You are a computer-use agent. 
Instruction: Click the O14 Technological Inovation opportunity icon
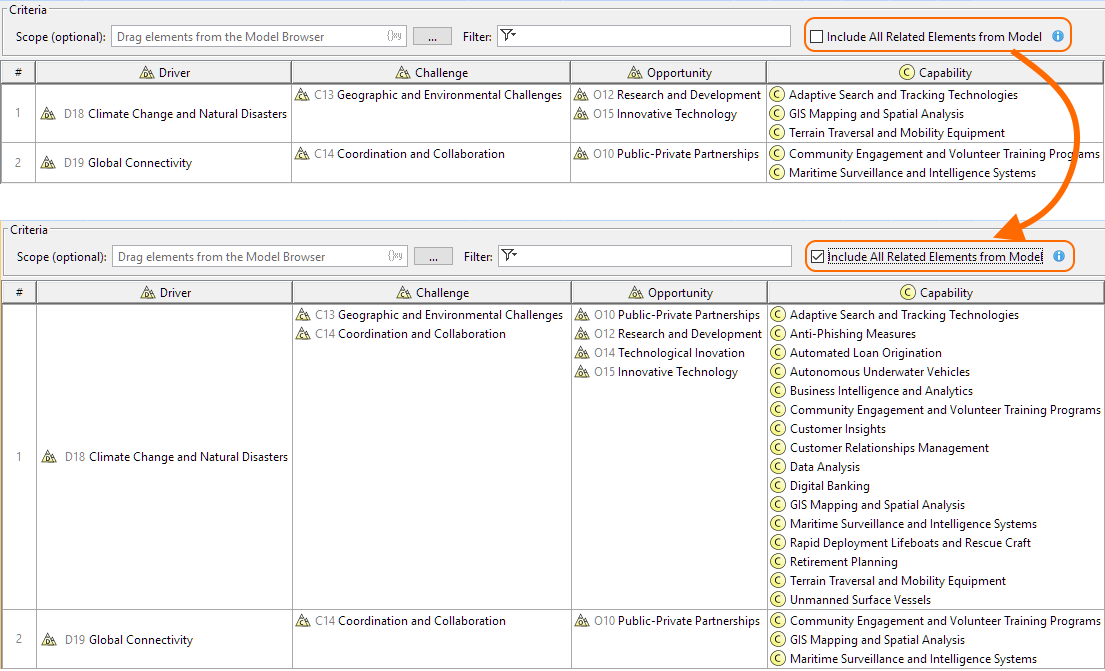click(x=581, y=353)
